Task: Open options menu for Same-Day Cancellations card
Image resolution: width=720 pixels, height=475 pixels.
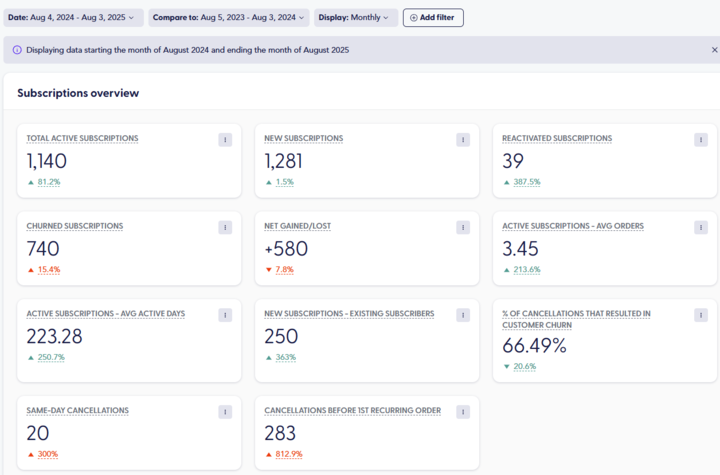Action: tap(225, 412)
